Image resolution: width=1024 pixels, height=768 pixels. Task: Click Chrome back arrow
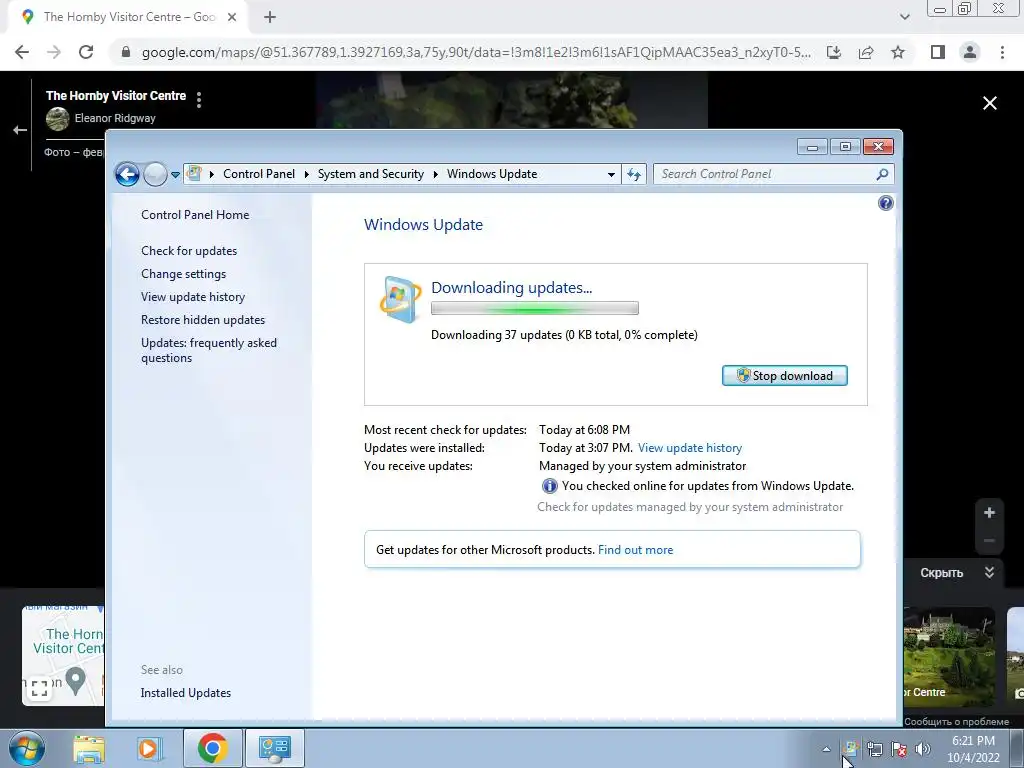[x=22, y=52]
